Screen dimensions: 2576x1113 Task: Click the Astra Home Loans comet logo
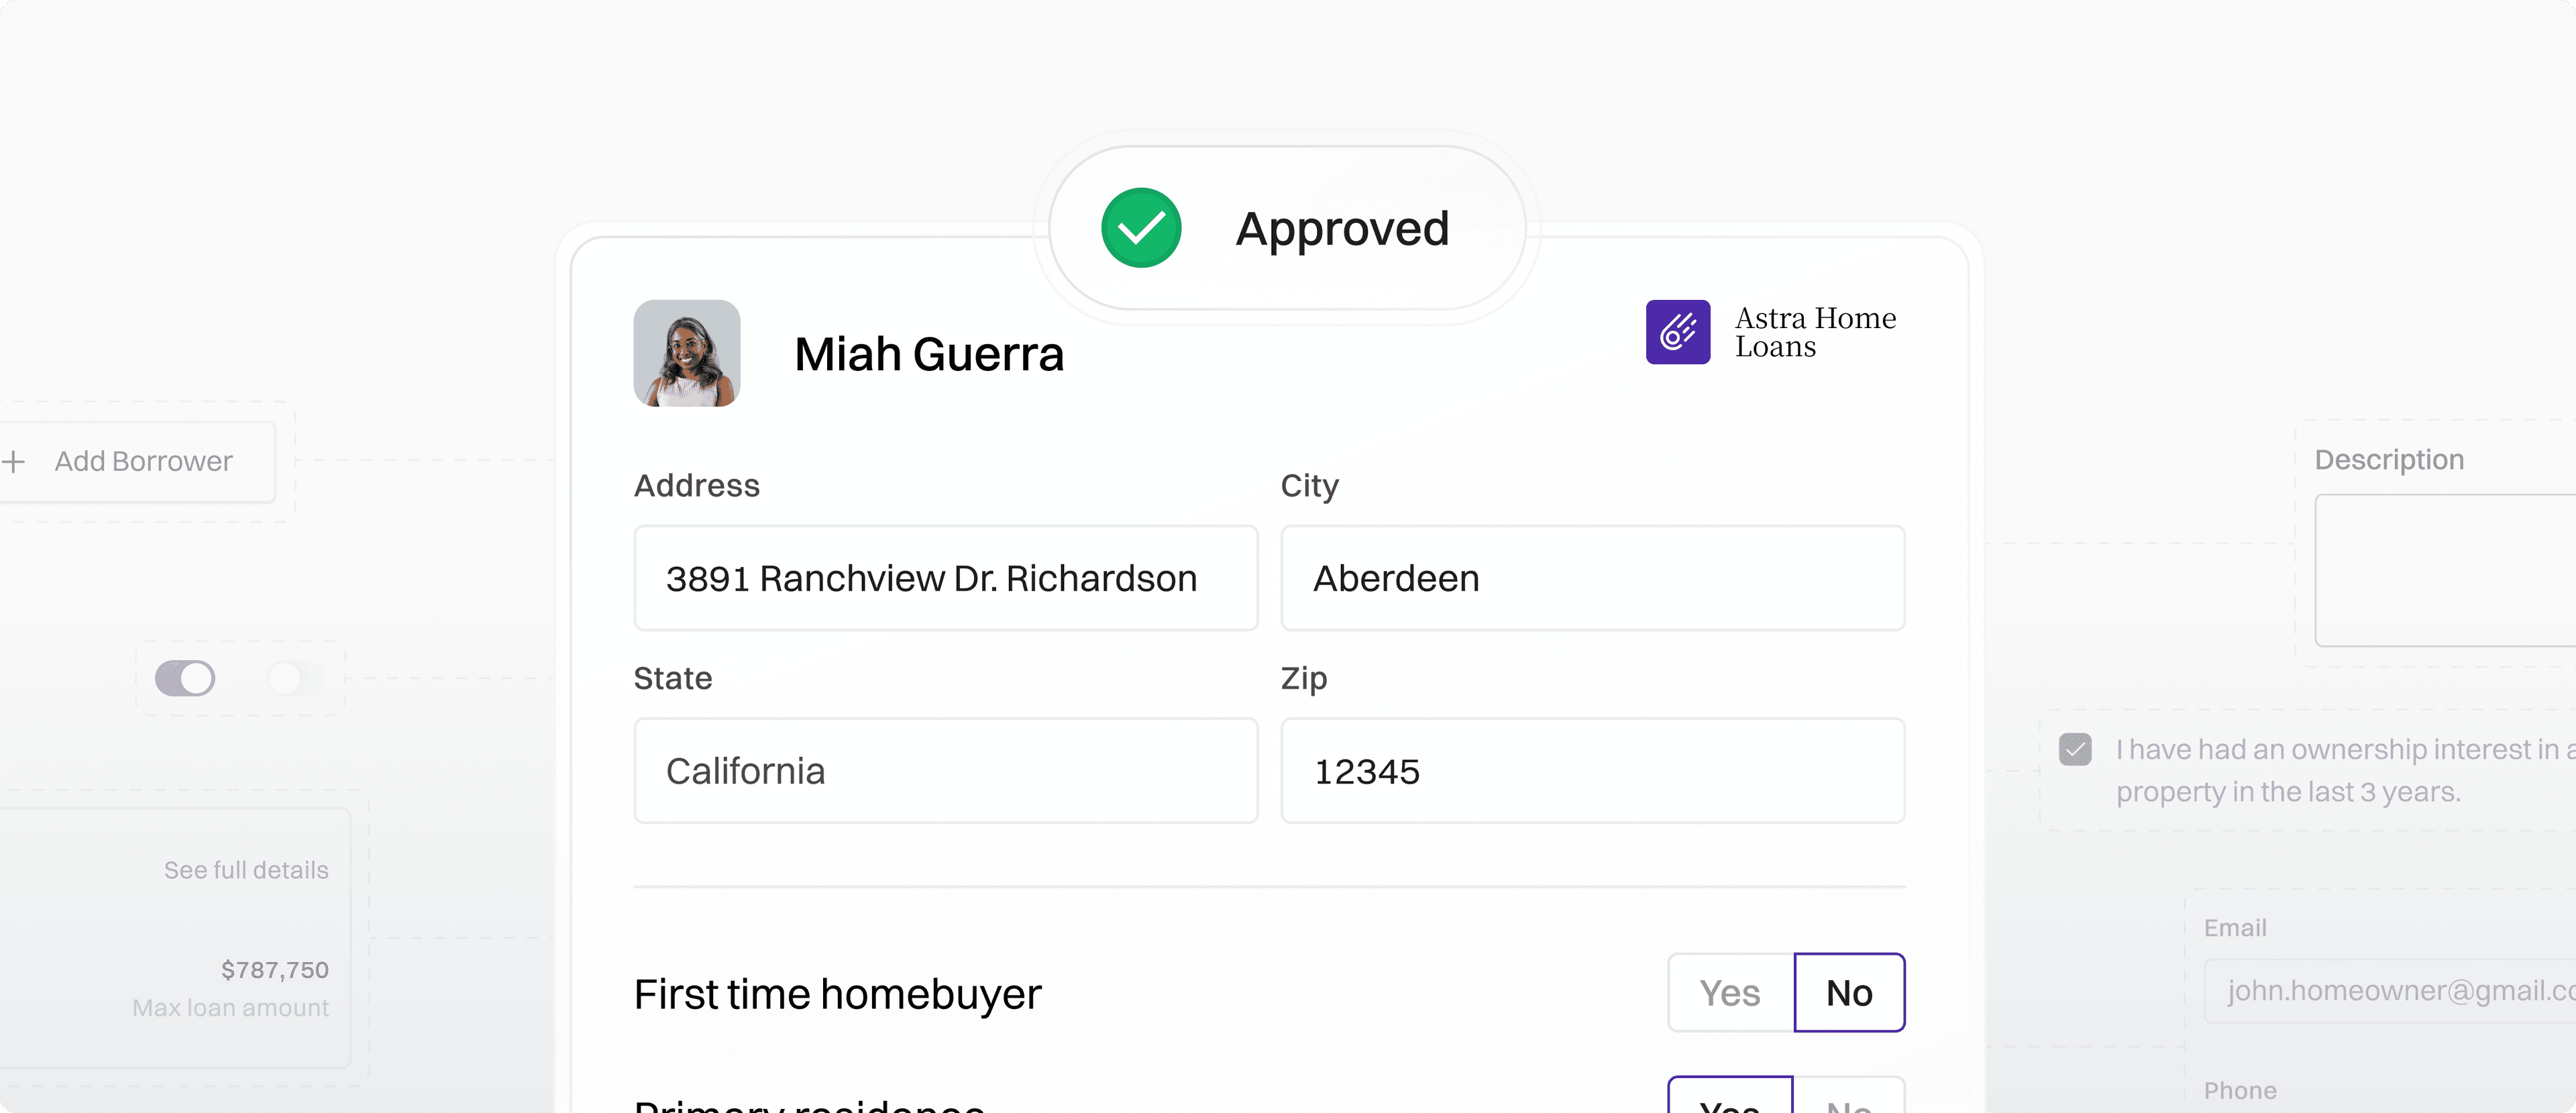click(x=1678, y=332)
